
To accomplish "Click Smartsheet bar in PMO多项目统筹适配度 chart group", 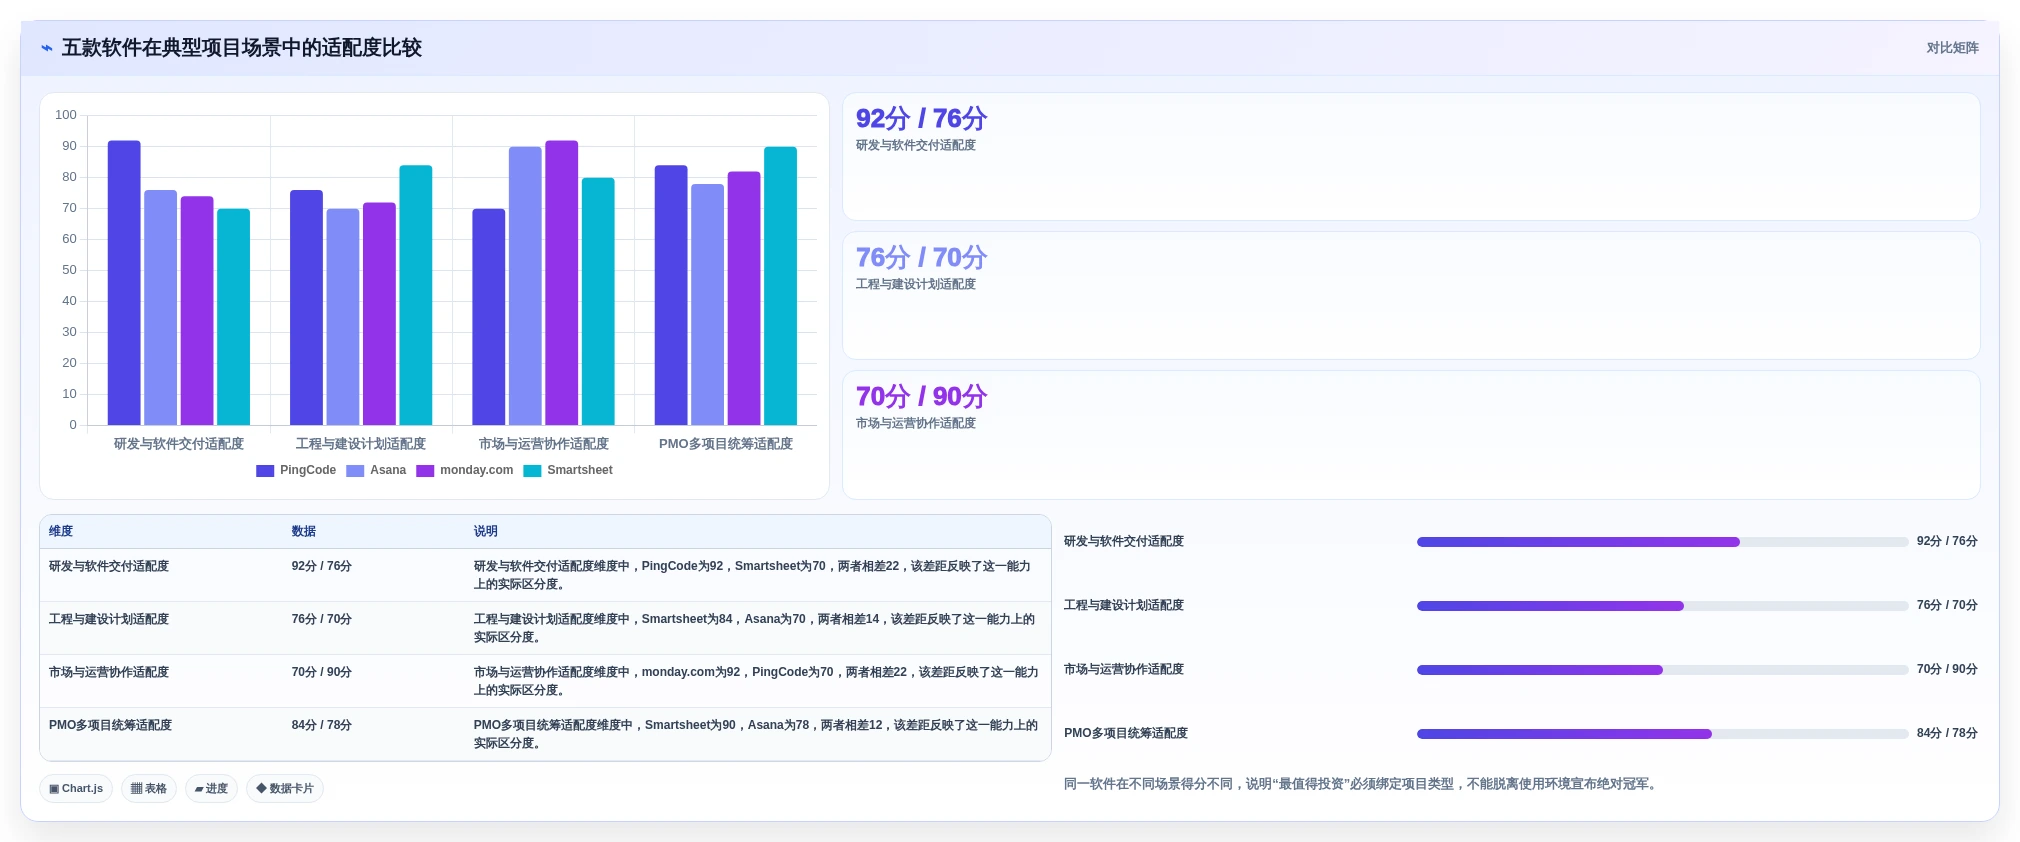I will pos(781,286).
